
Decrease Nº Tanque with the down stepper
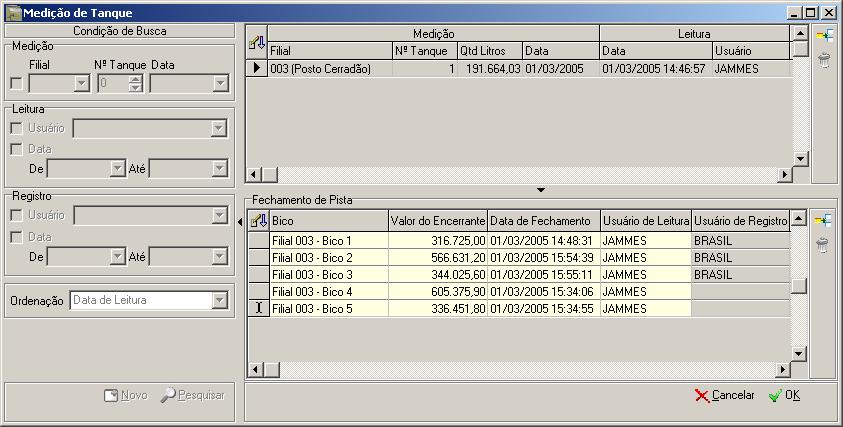click(136, 87)
